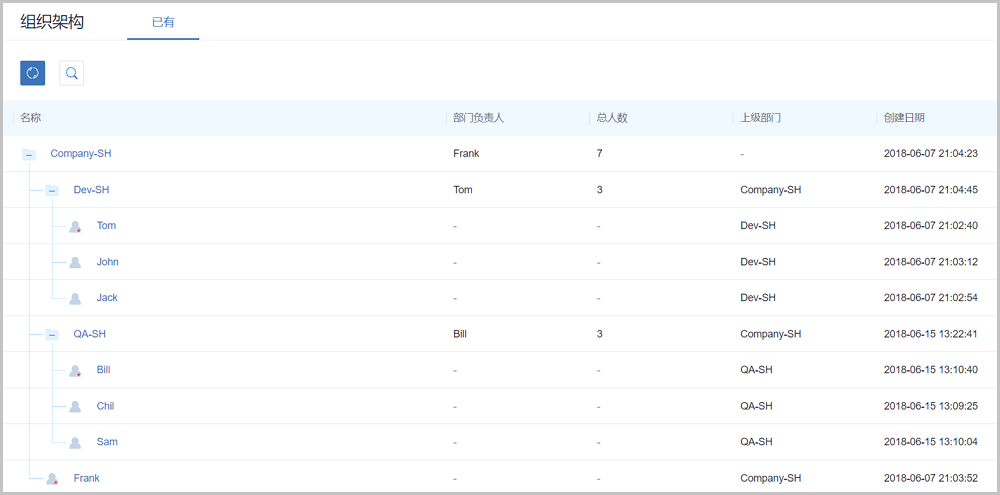The height and width of the screenshot is (495, 1000).
Task: Open the Company-SH organization link
Action: point(81,154)
